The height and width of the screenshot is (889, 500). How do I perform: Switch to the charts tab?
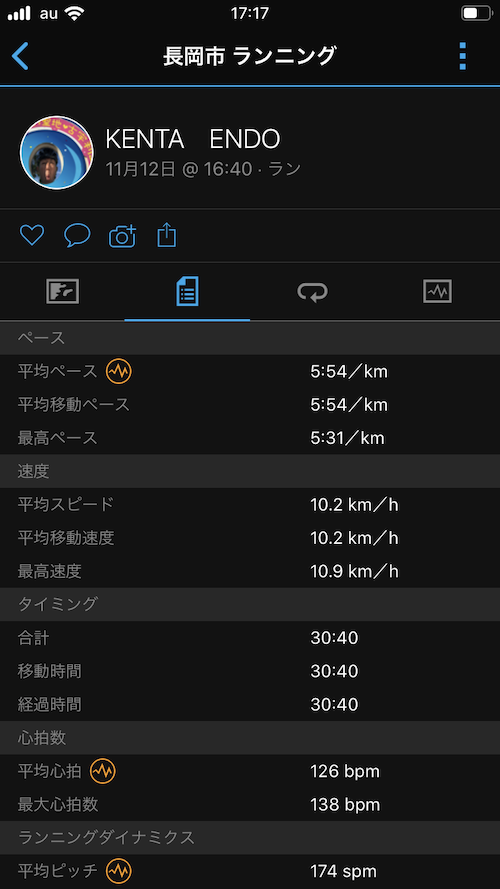tap(437, 292)
